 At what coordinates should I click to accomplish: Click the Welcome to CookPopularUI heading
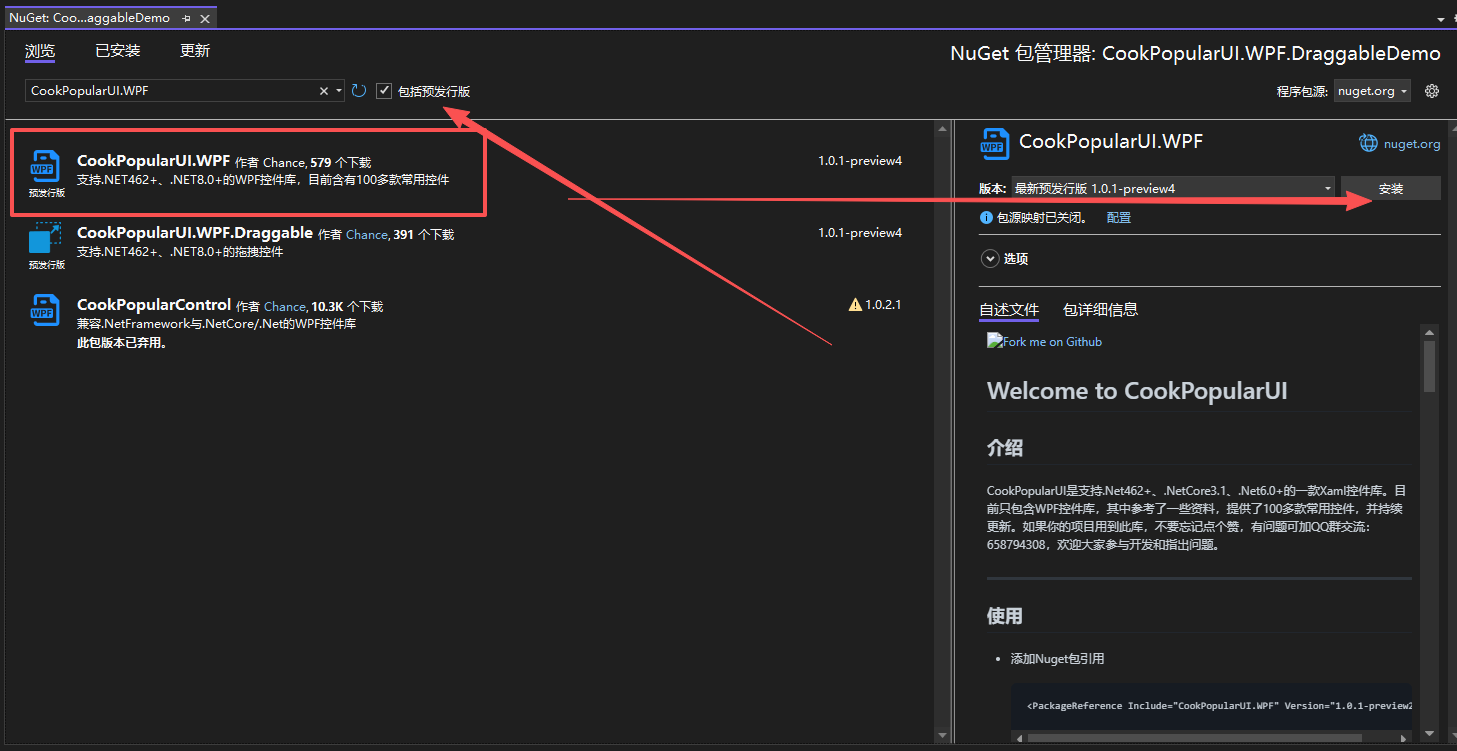(x=1137, y=391)
